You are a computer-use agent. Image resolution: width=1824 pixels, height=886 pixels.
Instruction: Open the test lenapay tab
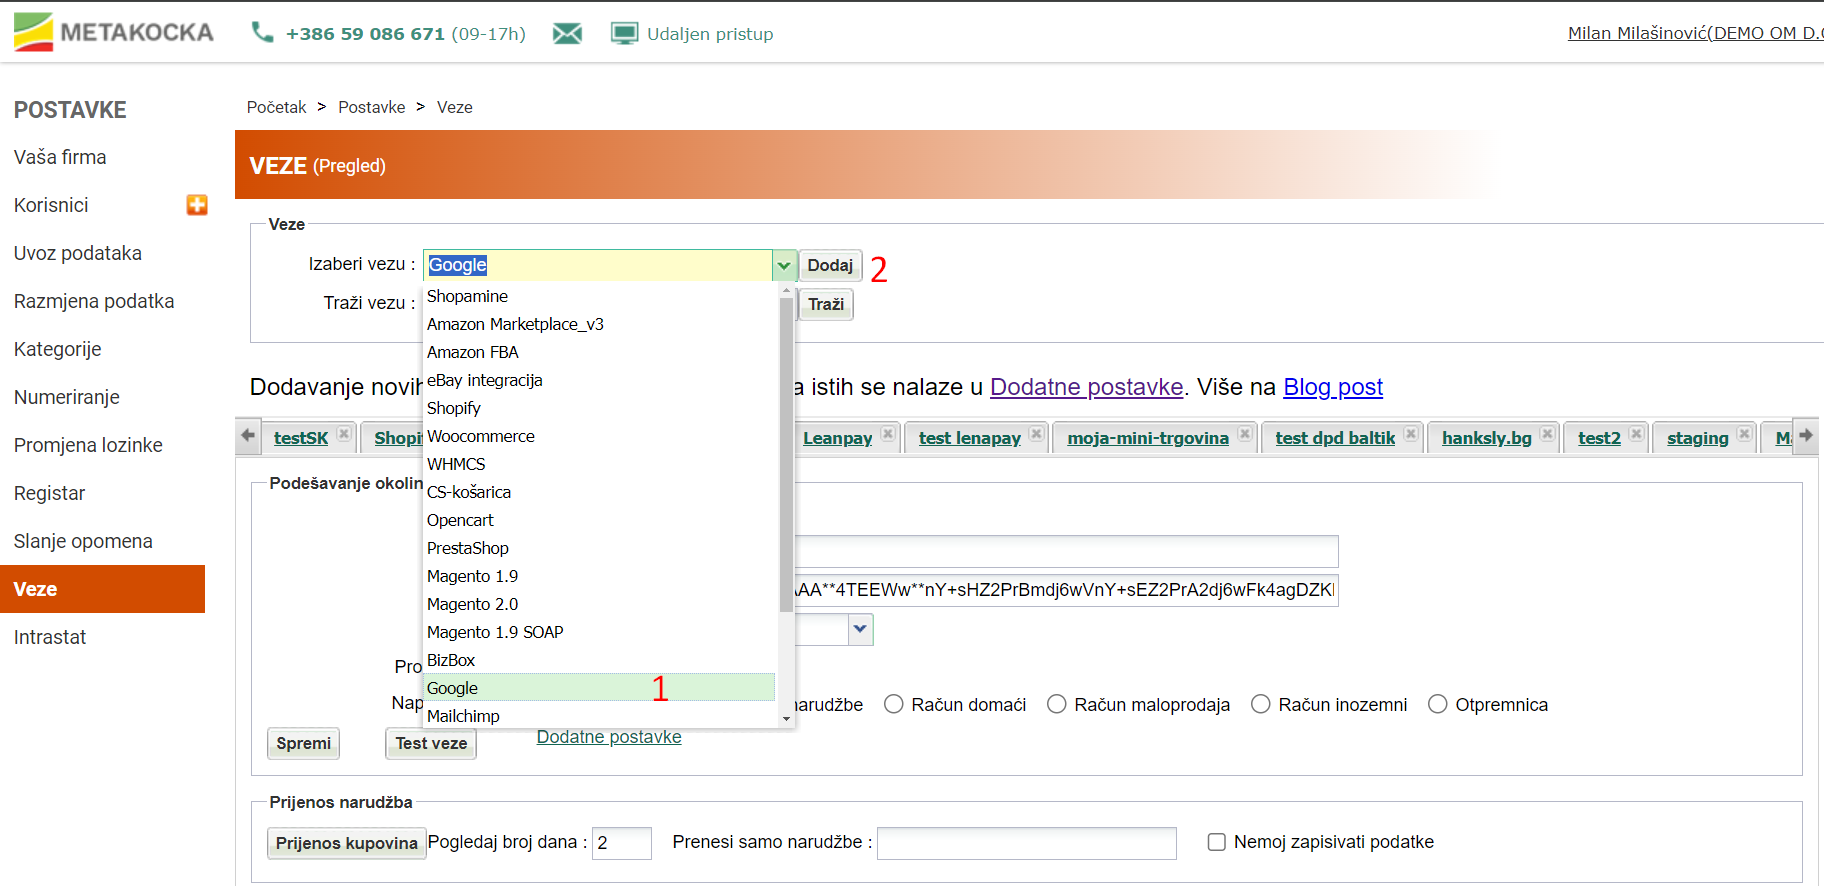click(x=970, y=438)
